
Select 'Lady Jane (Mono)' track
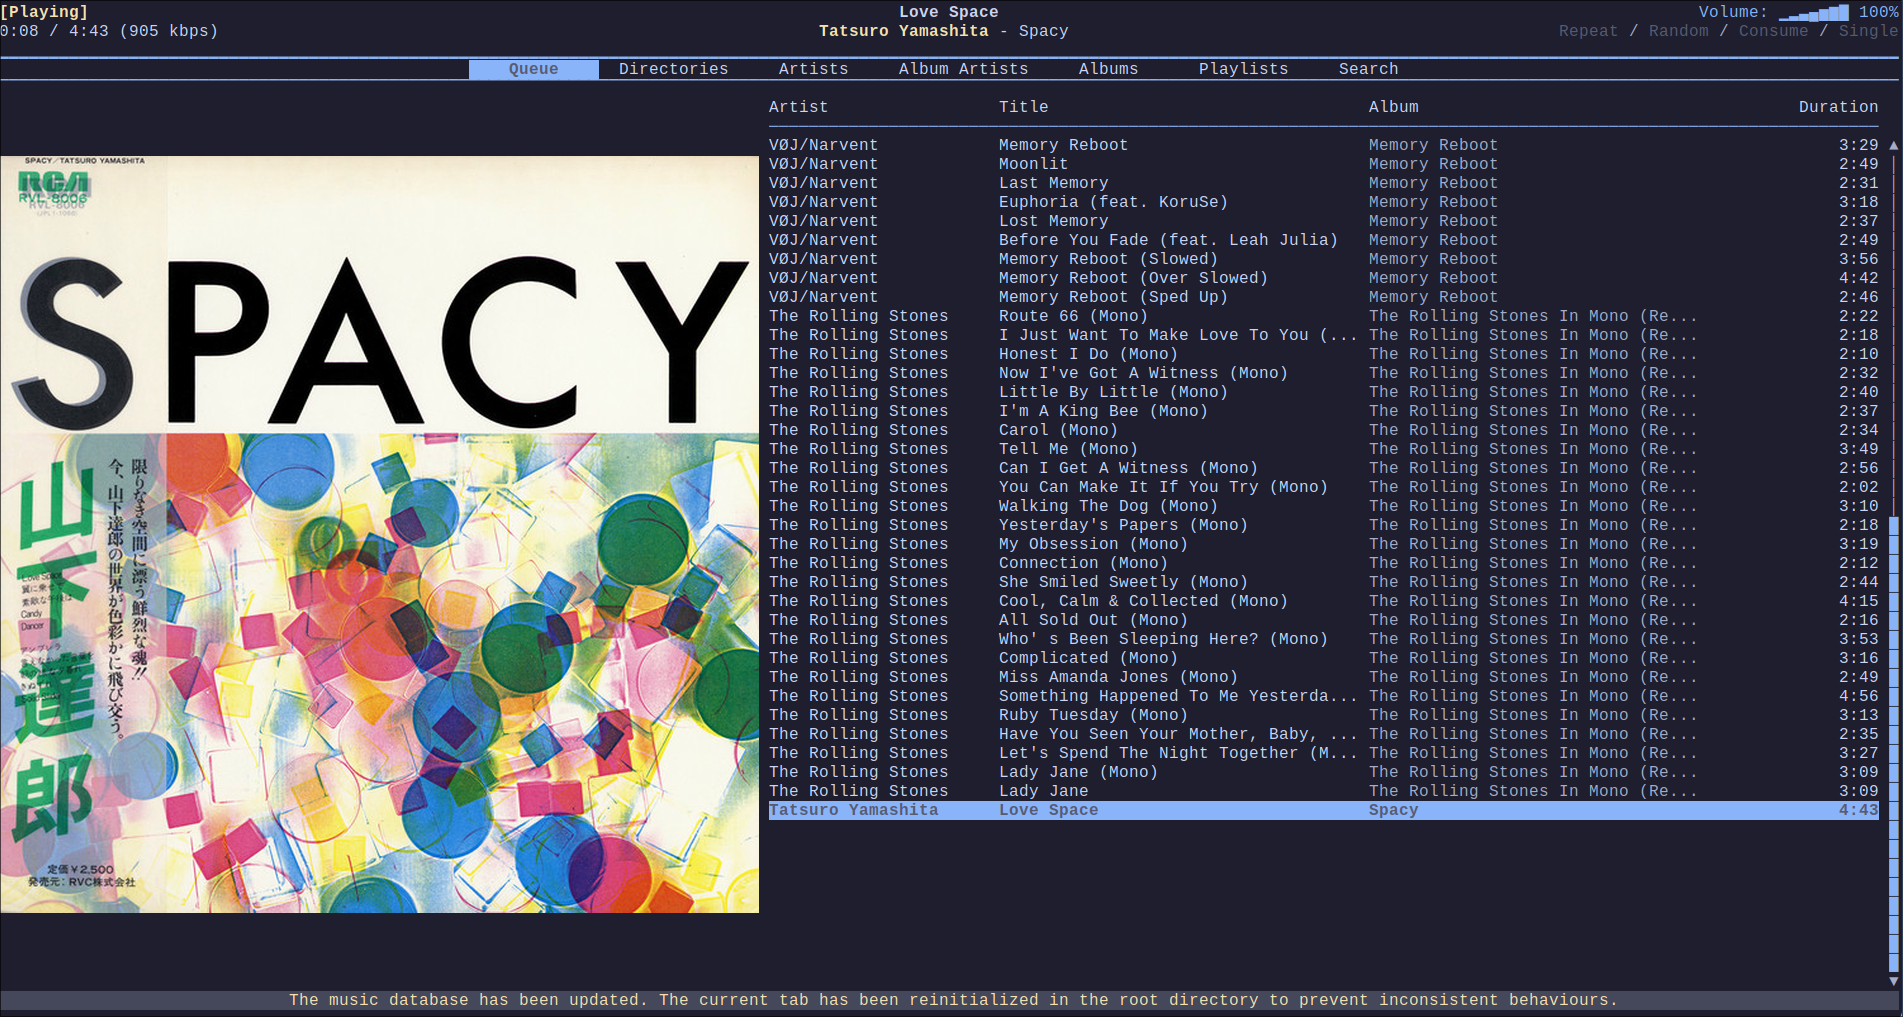(x=1323, y=772)
